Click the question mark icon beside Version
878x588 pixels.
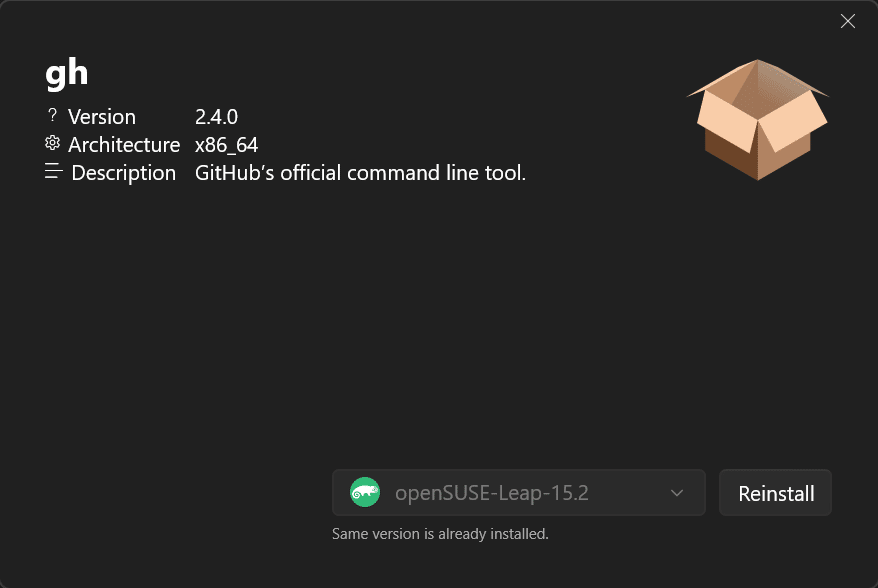tap(52, 116)
